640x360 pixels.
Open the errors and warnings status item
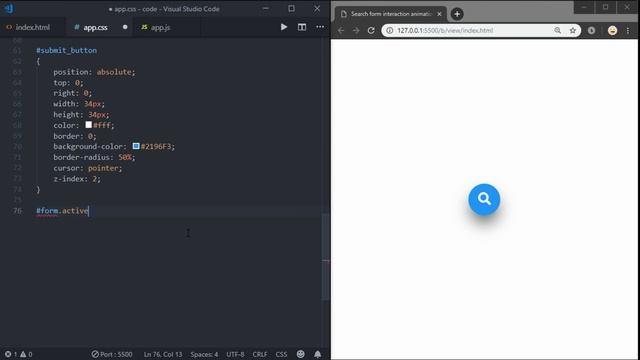[18, 354]
